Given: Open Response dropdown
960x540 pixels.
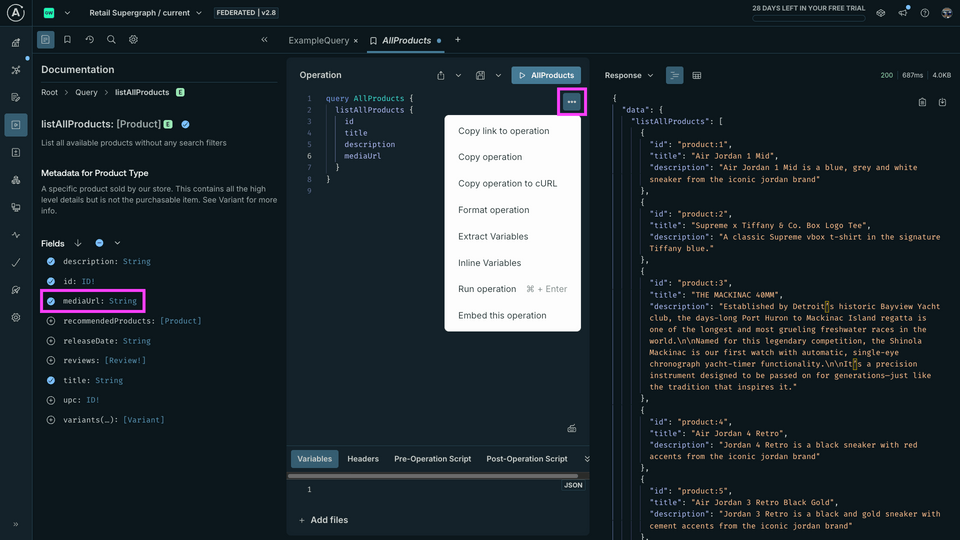Looking at the screenshot, I should click(629, 75).
